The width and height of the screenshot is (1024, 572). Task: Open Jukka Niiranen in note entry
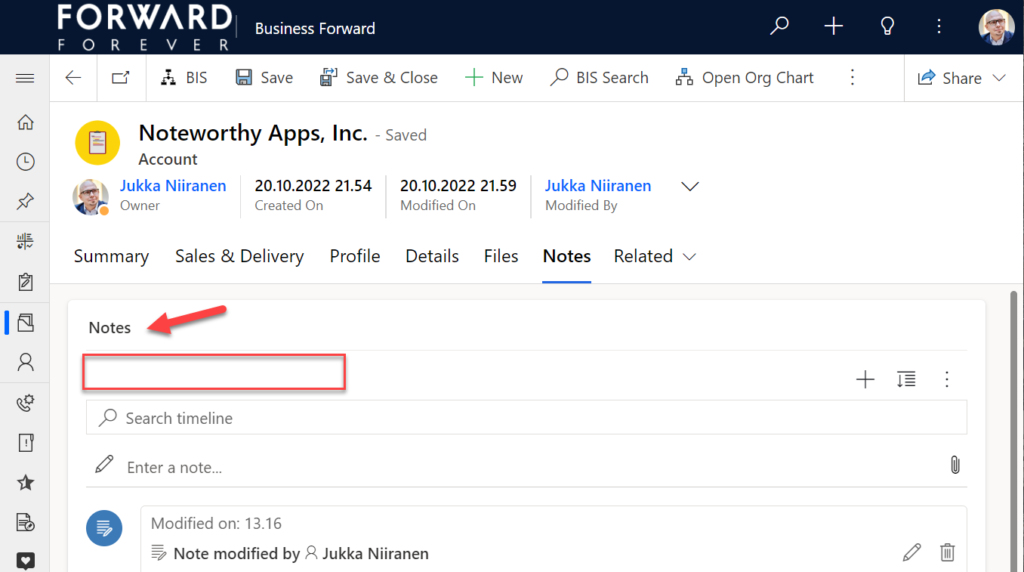(x=376, y=553)
